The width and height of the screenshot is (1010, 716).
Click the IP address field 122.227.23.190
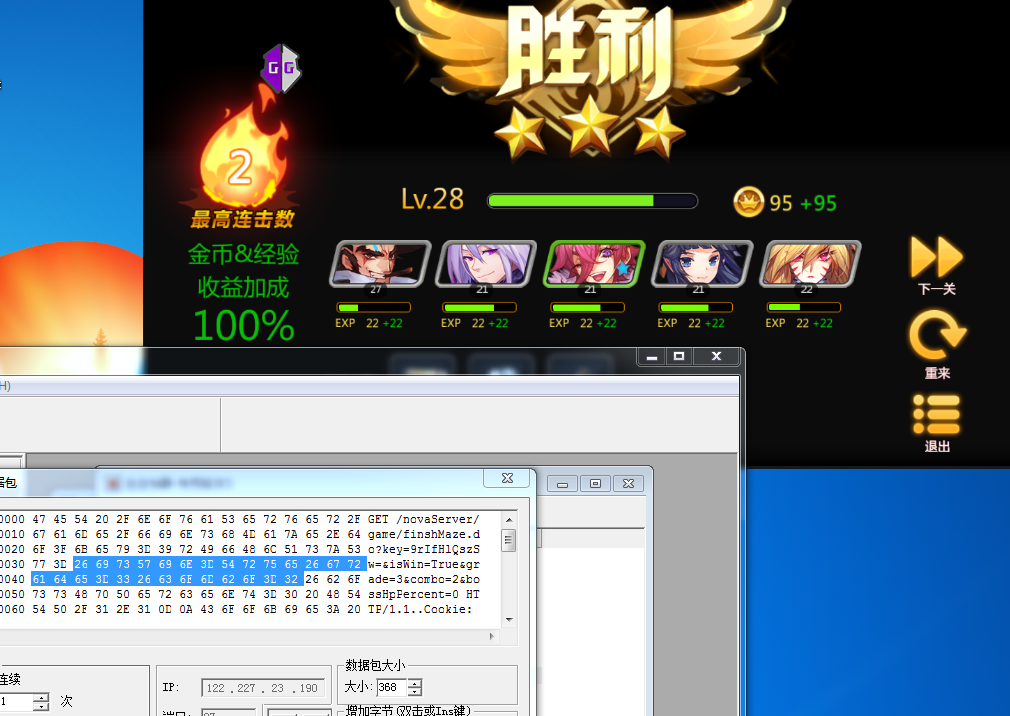coord(263,688)
